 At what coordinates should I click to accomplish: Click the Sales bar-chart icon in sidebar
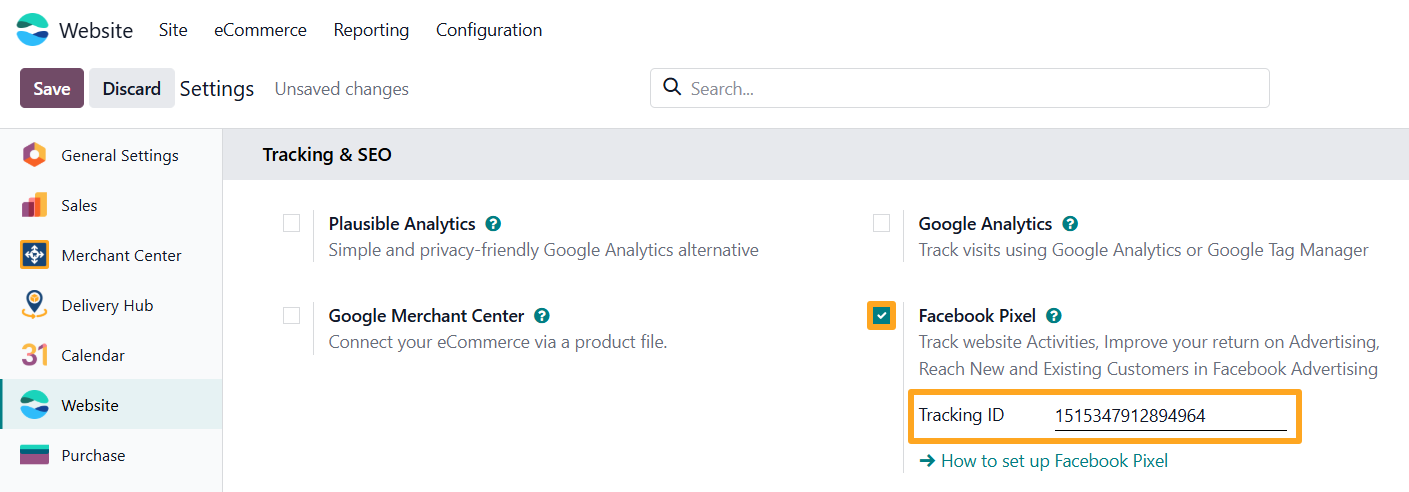pos(34,205)
